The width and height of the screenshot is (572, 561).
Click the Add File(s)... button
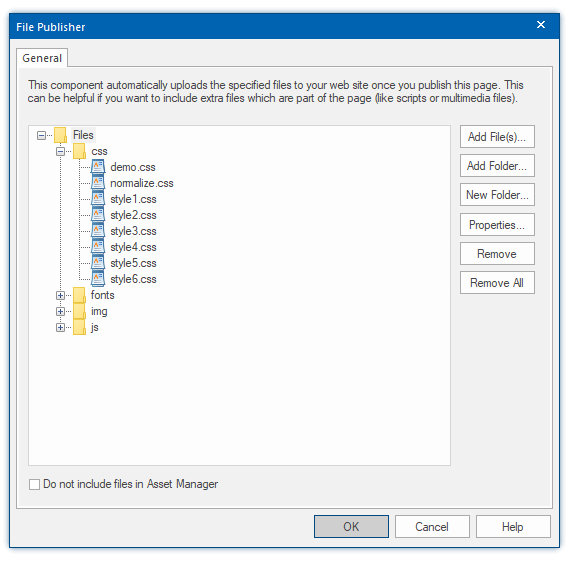(x=497, y=137)
